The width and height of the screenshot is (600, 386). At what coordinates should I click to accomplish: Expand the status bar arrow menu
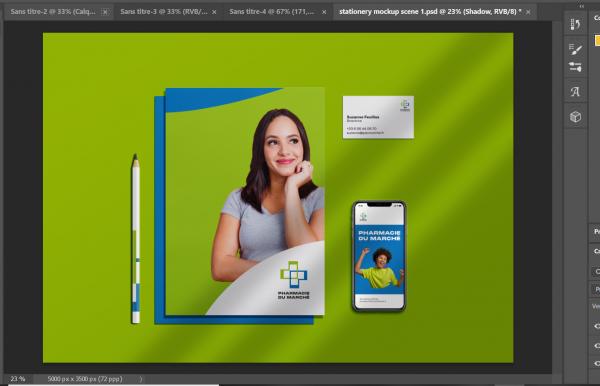click(x=141, y=379)
